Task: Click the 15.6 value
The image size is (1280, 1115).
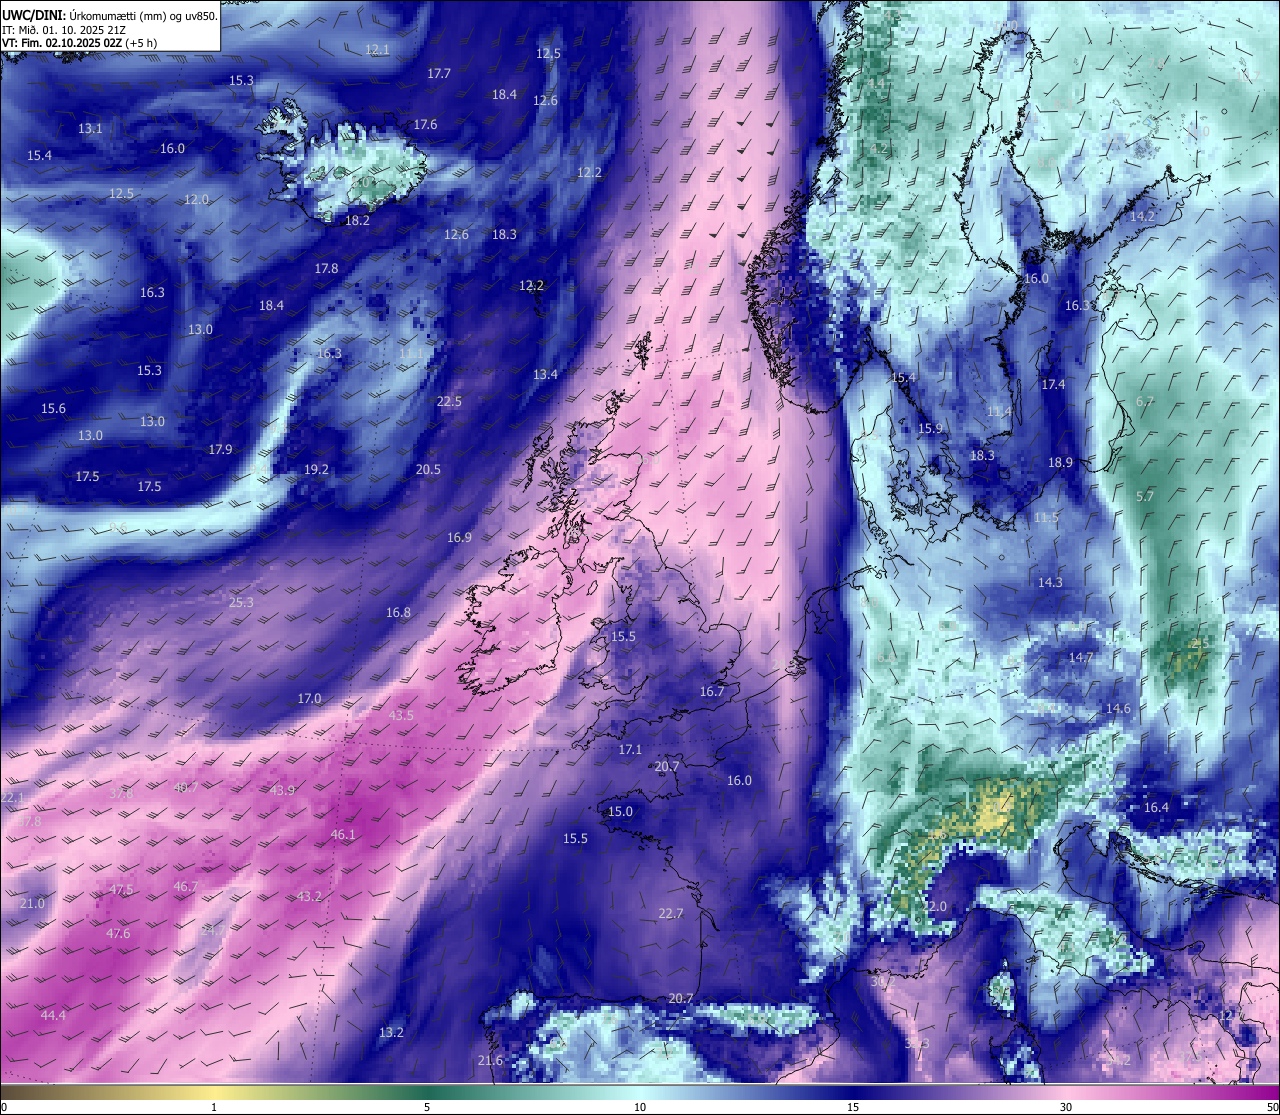Action: click(x=53, y=409)
